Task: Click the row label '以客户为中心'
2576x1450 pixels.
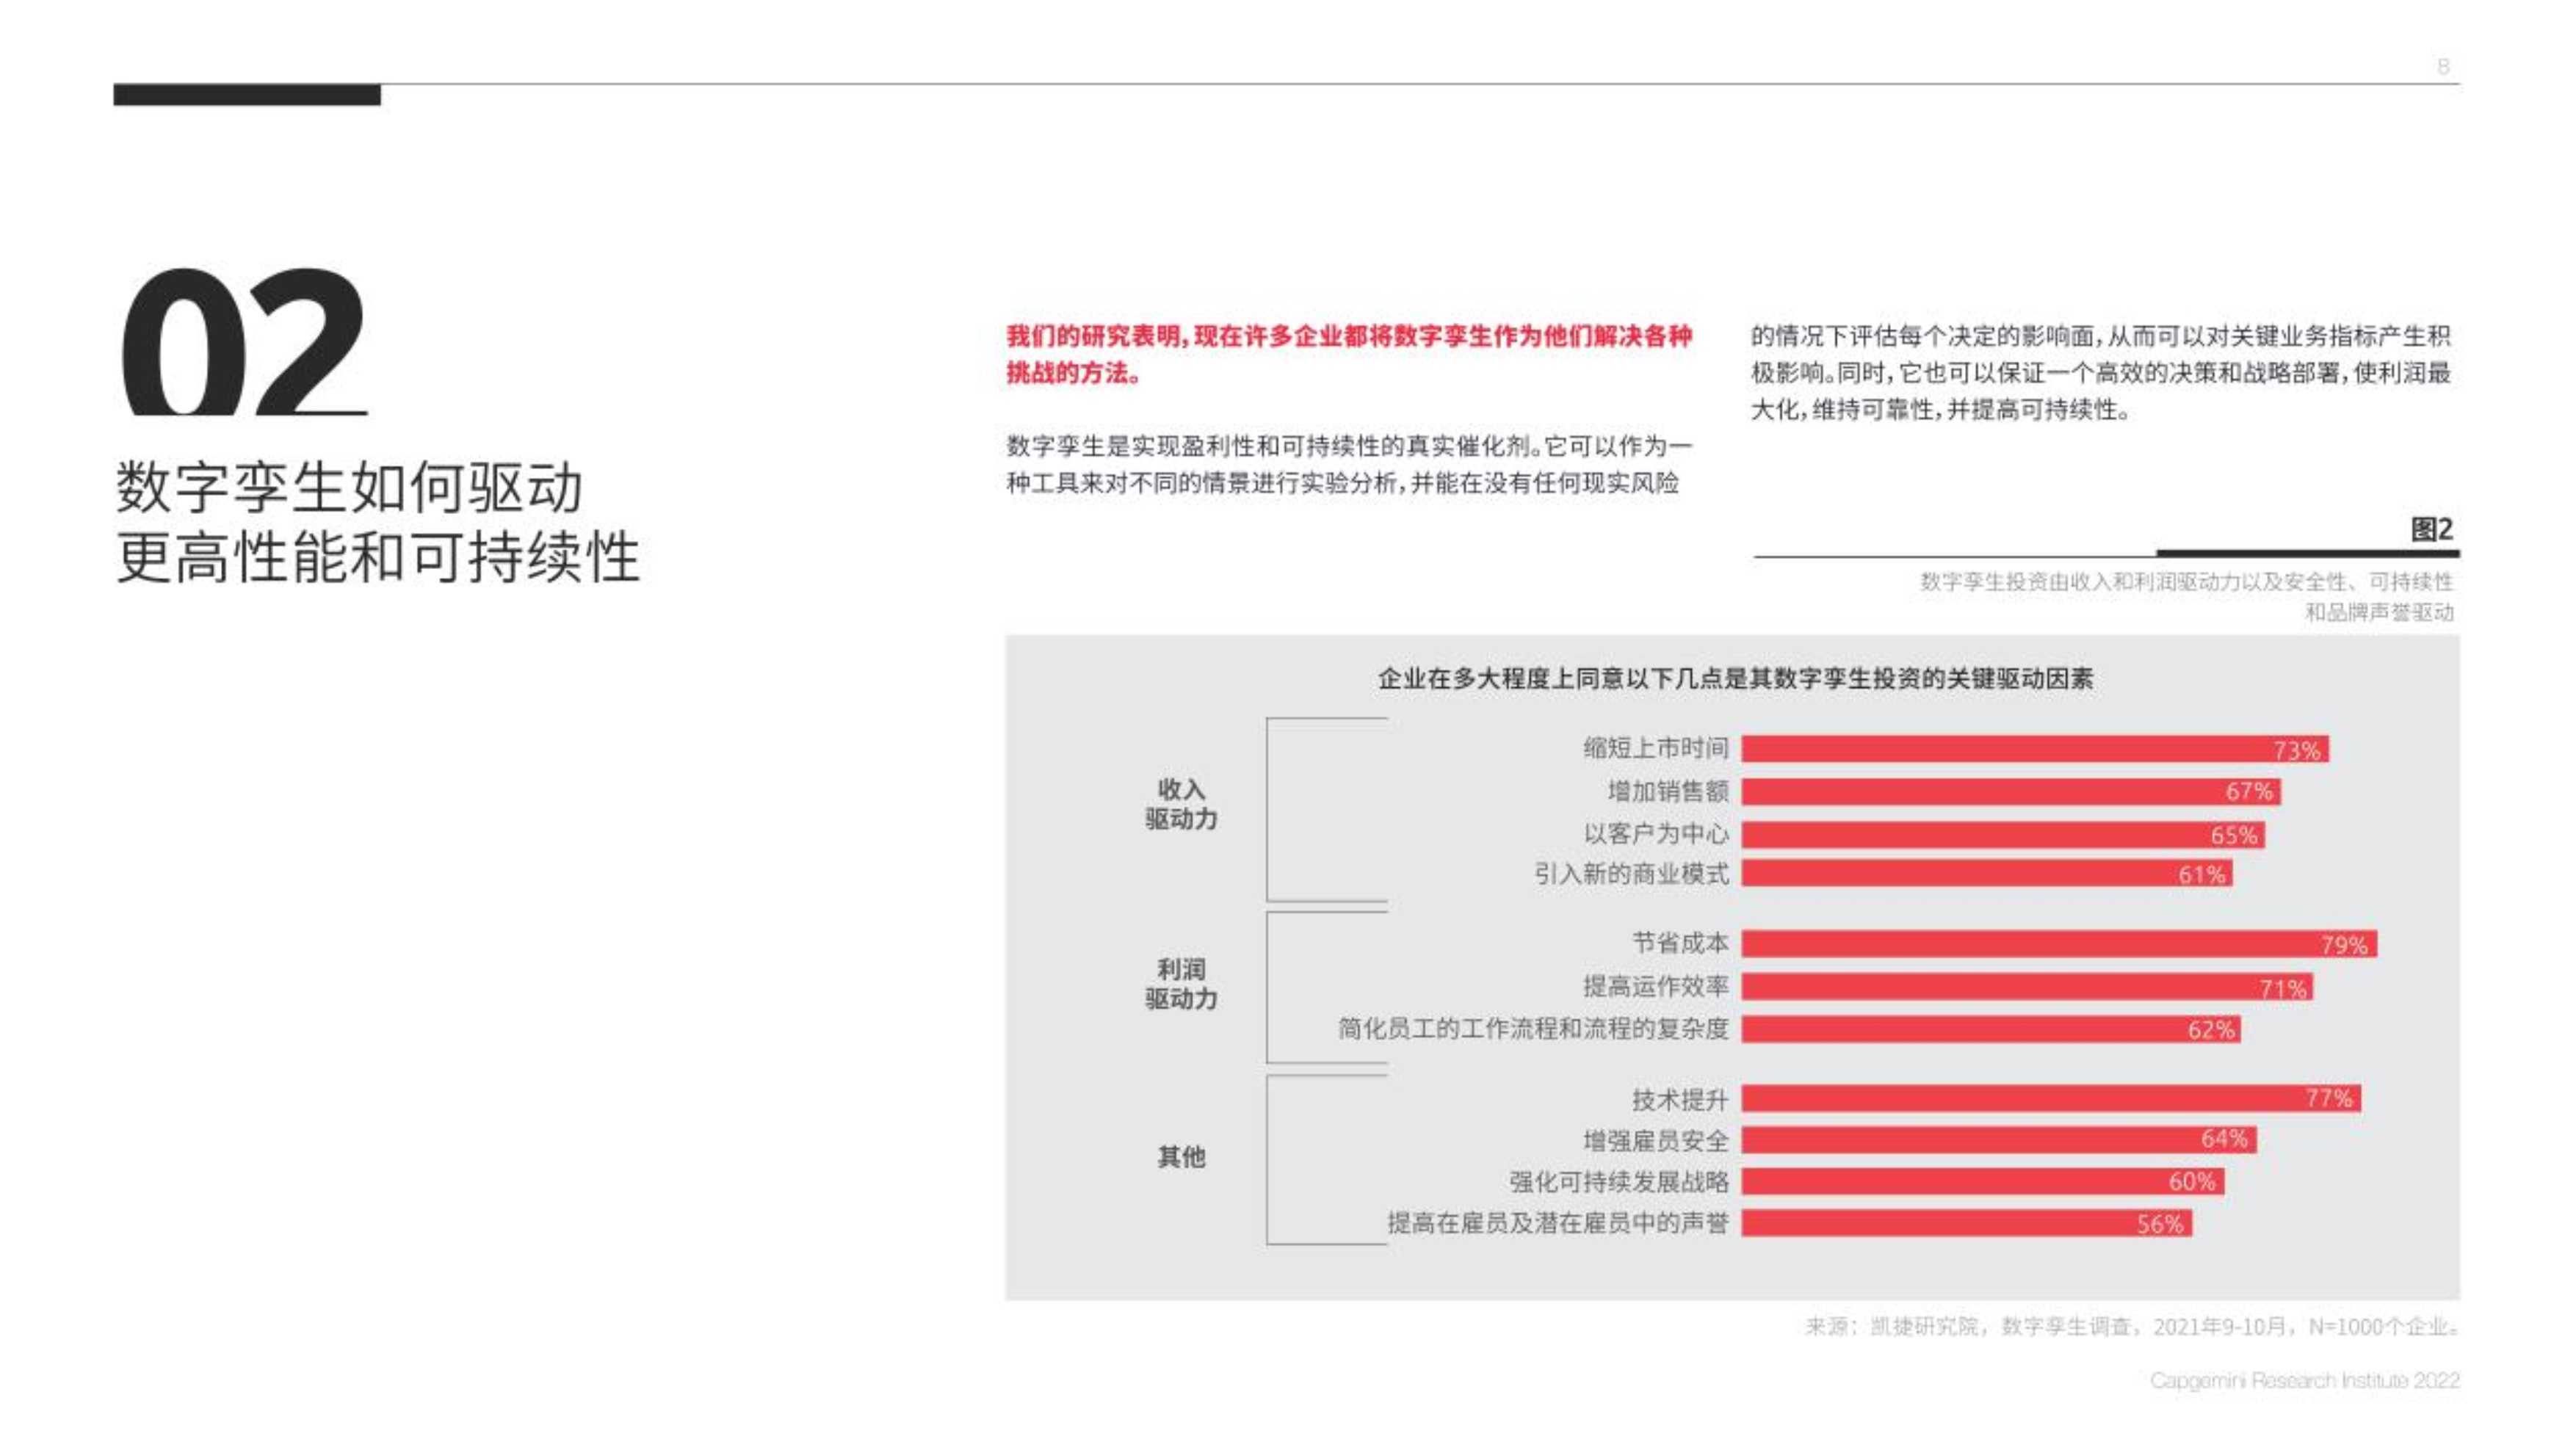Action: pyautogui.click(x=1656, y=833)
